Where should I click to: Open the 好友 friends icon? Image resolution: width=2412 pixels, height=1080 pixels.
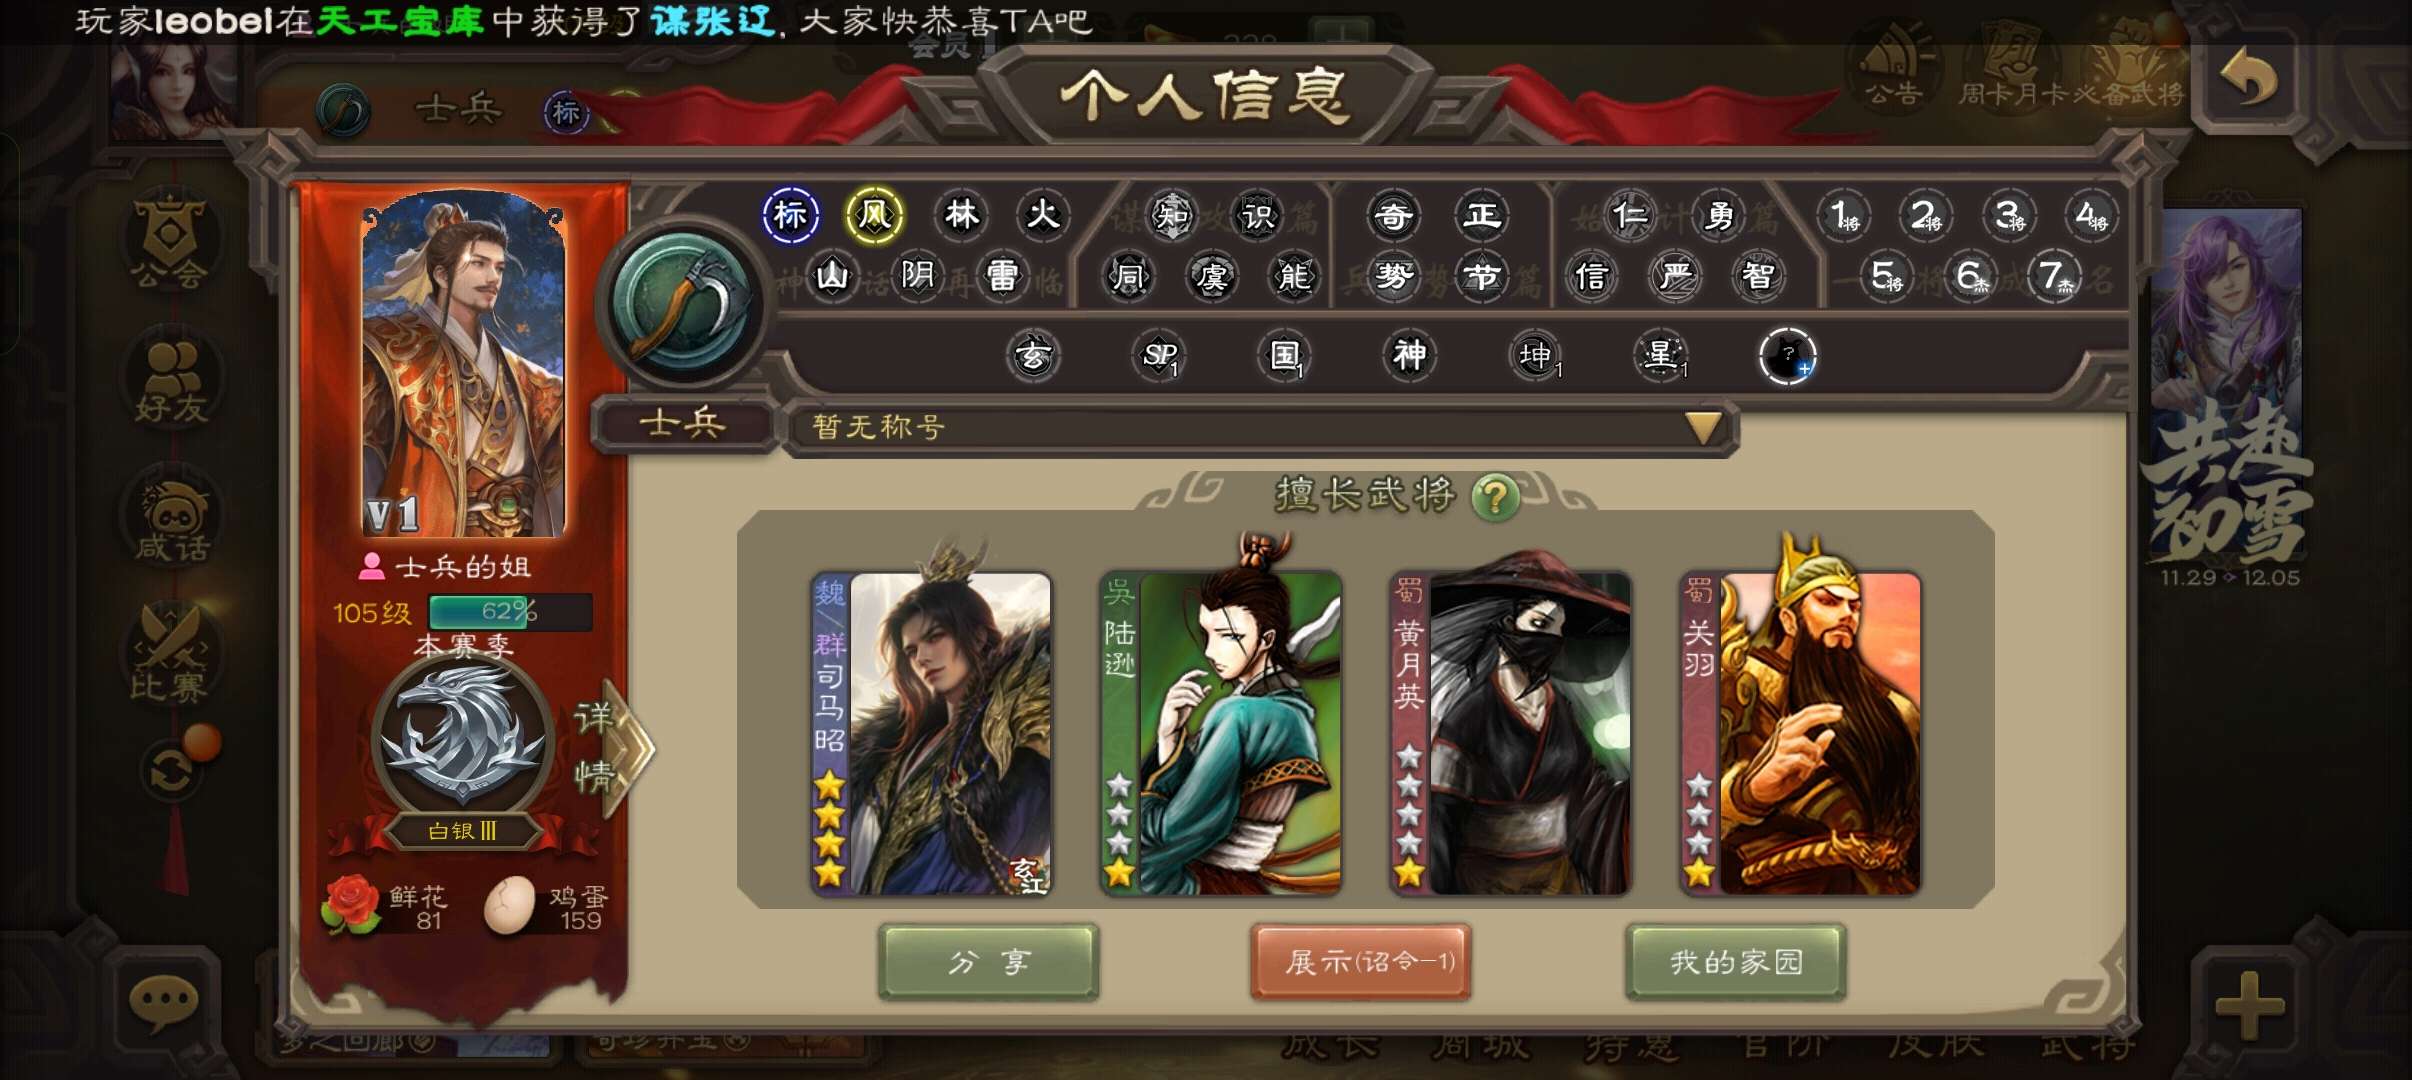tap(171, 380)
